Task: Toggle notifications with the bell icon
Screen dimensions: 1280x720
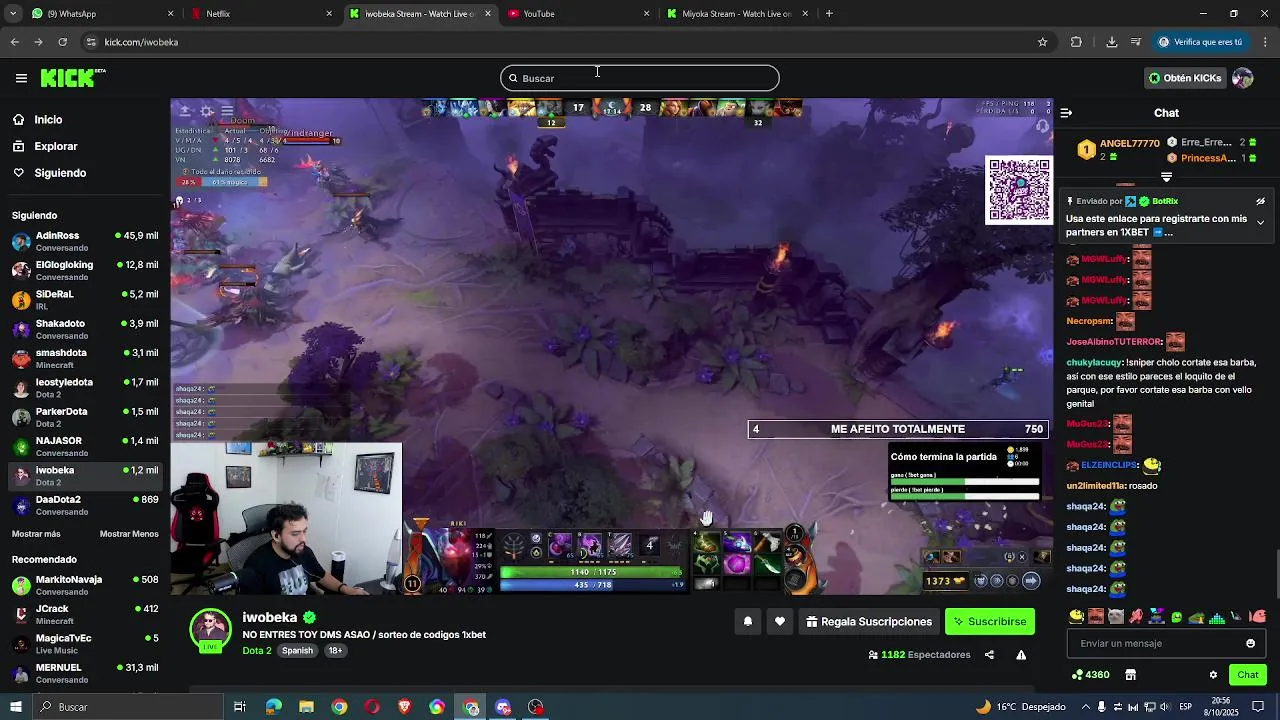Action: [747, 622]
